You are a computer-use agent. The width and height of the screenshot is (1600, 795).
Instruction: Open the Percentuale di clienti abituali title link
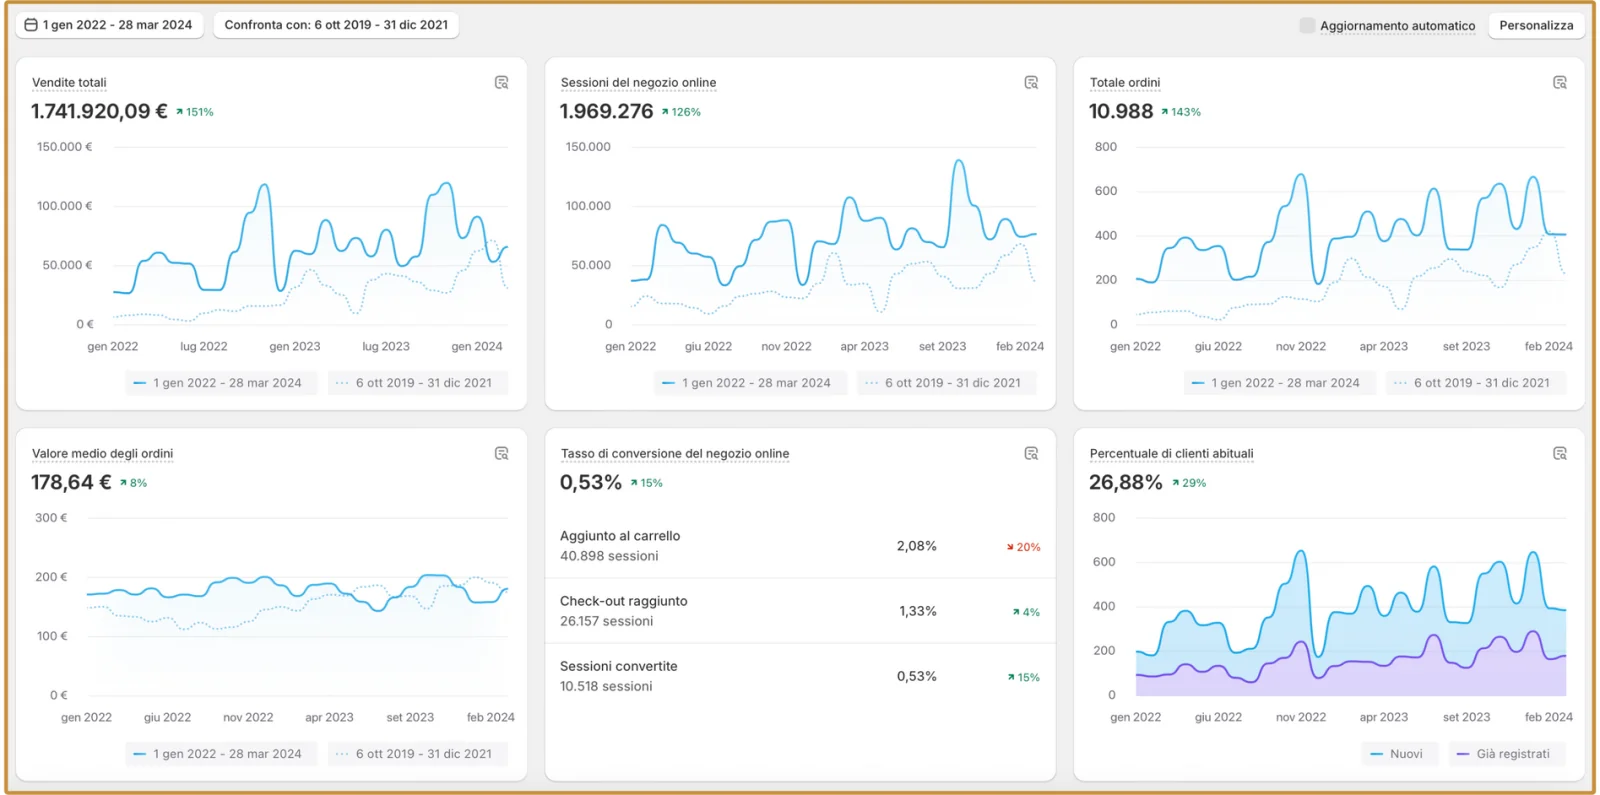coord(1171,454)
